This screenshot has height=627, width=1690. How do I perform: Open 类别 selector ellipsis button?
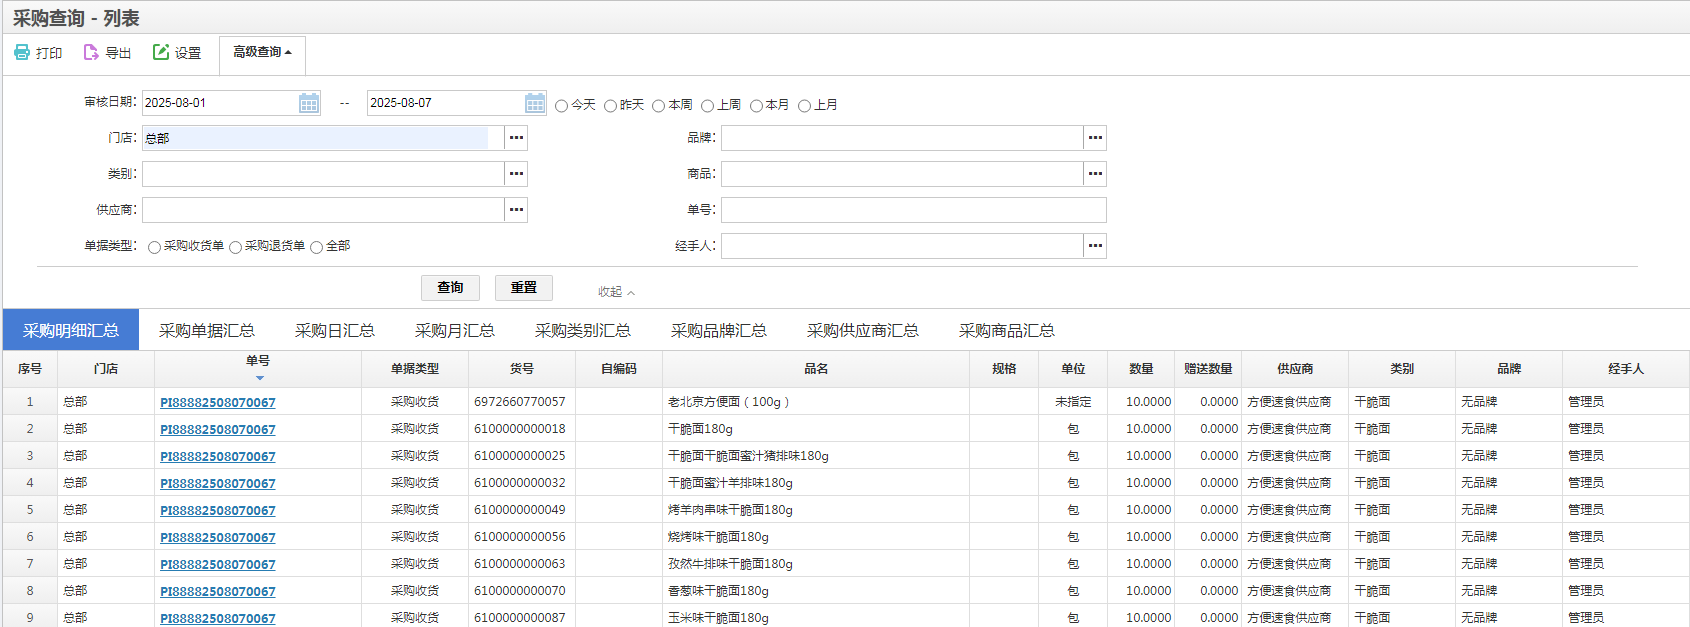pos(516,174)
